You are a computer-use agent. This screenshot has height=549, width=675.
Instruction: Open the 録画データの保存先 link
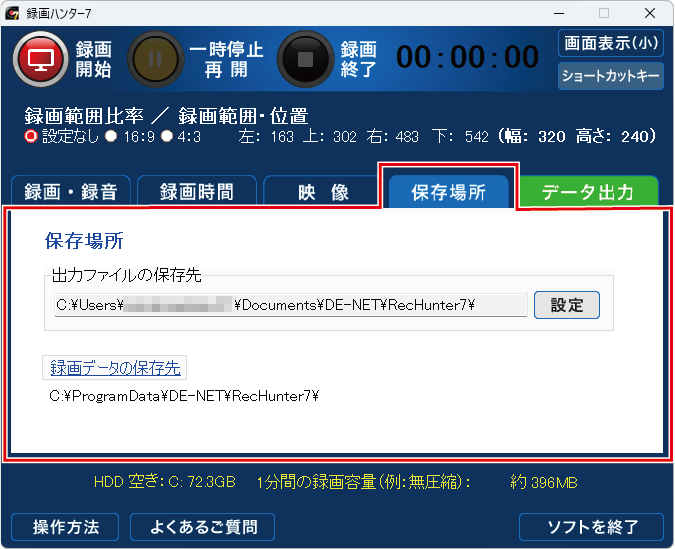[115, 368]
